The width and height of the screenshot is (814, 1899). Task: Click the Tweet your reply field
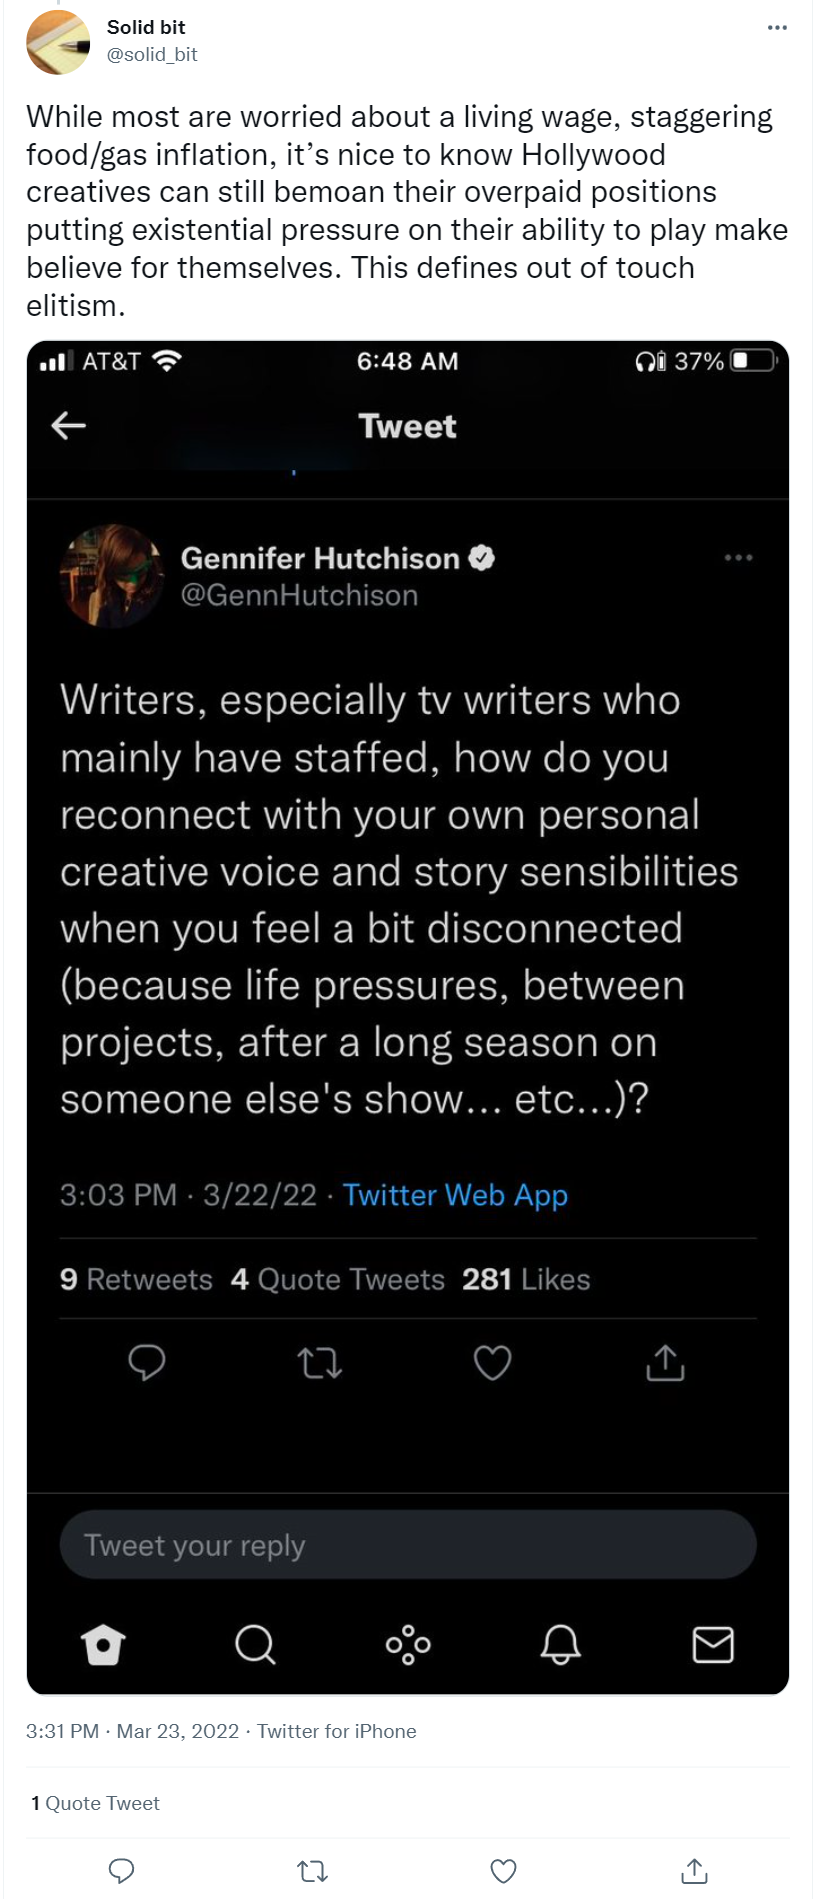tap(408, 1545)
